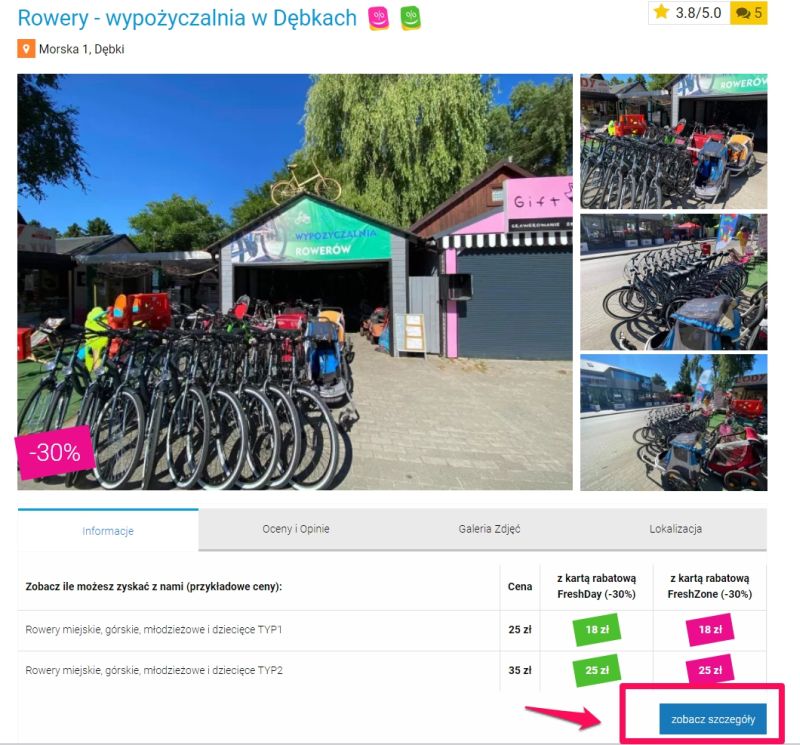The height and width of the screenshot is (745, 800).
Task: Open the top right gallery thumbnail
Action: (x=673, y=140)
